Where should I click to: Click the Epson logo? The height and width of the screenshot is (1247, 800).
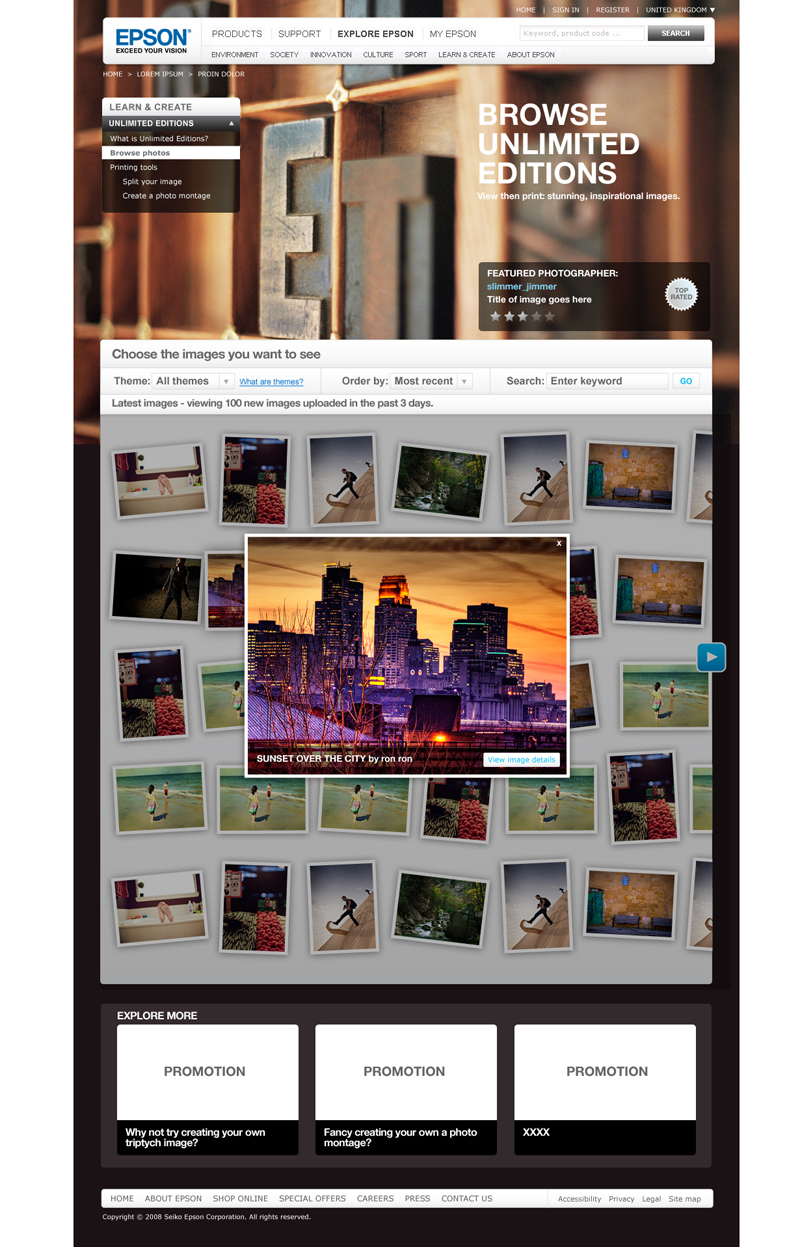[151, 40]
